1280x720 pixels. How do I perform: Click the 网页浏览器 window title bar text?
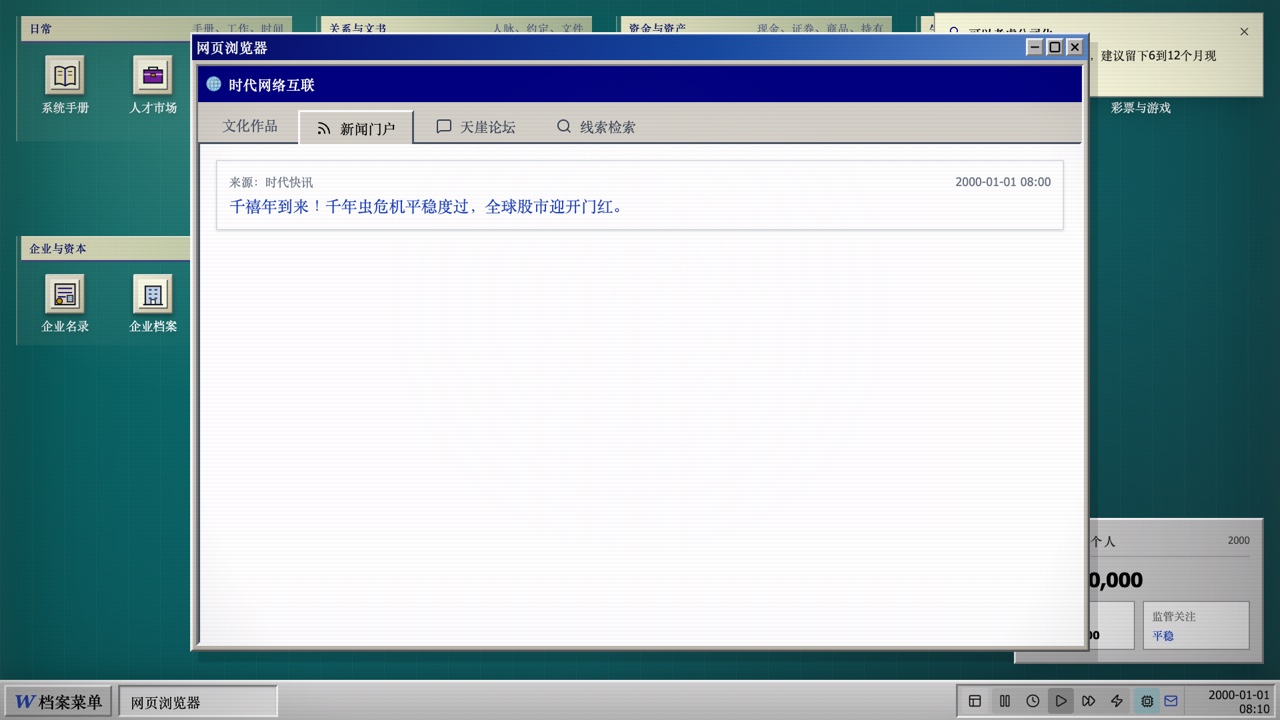click(x=232, y=48)
